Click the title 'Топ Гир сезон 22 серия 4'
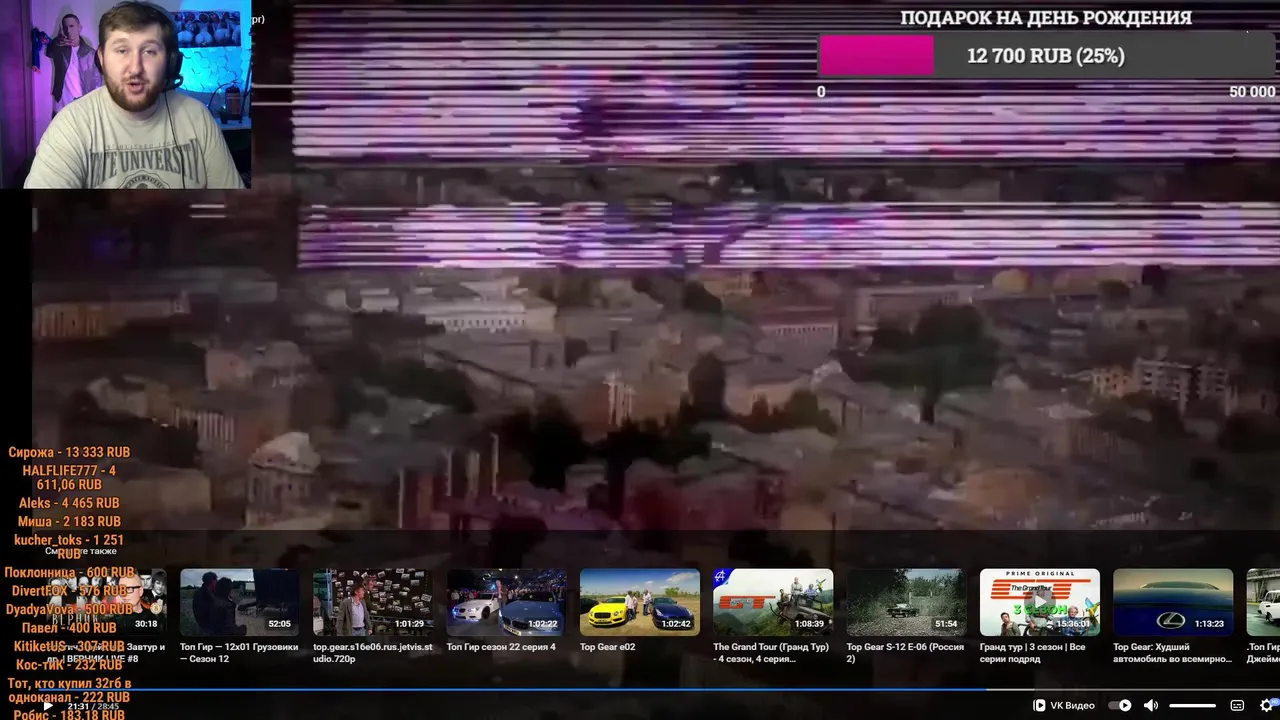 tap(501, 647)
